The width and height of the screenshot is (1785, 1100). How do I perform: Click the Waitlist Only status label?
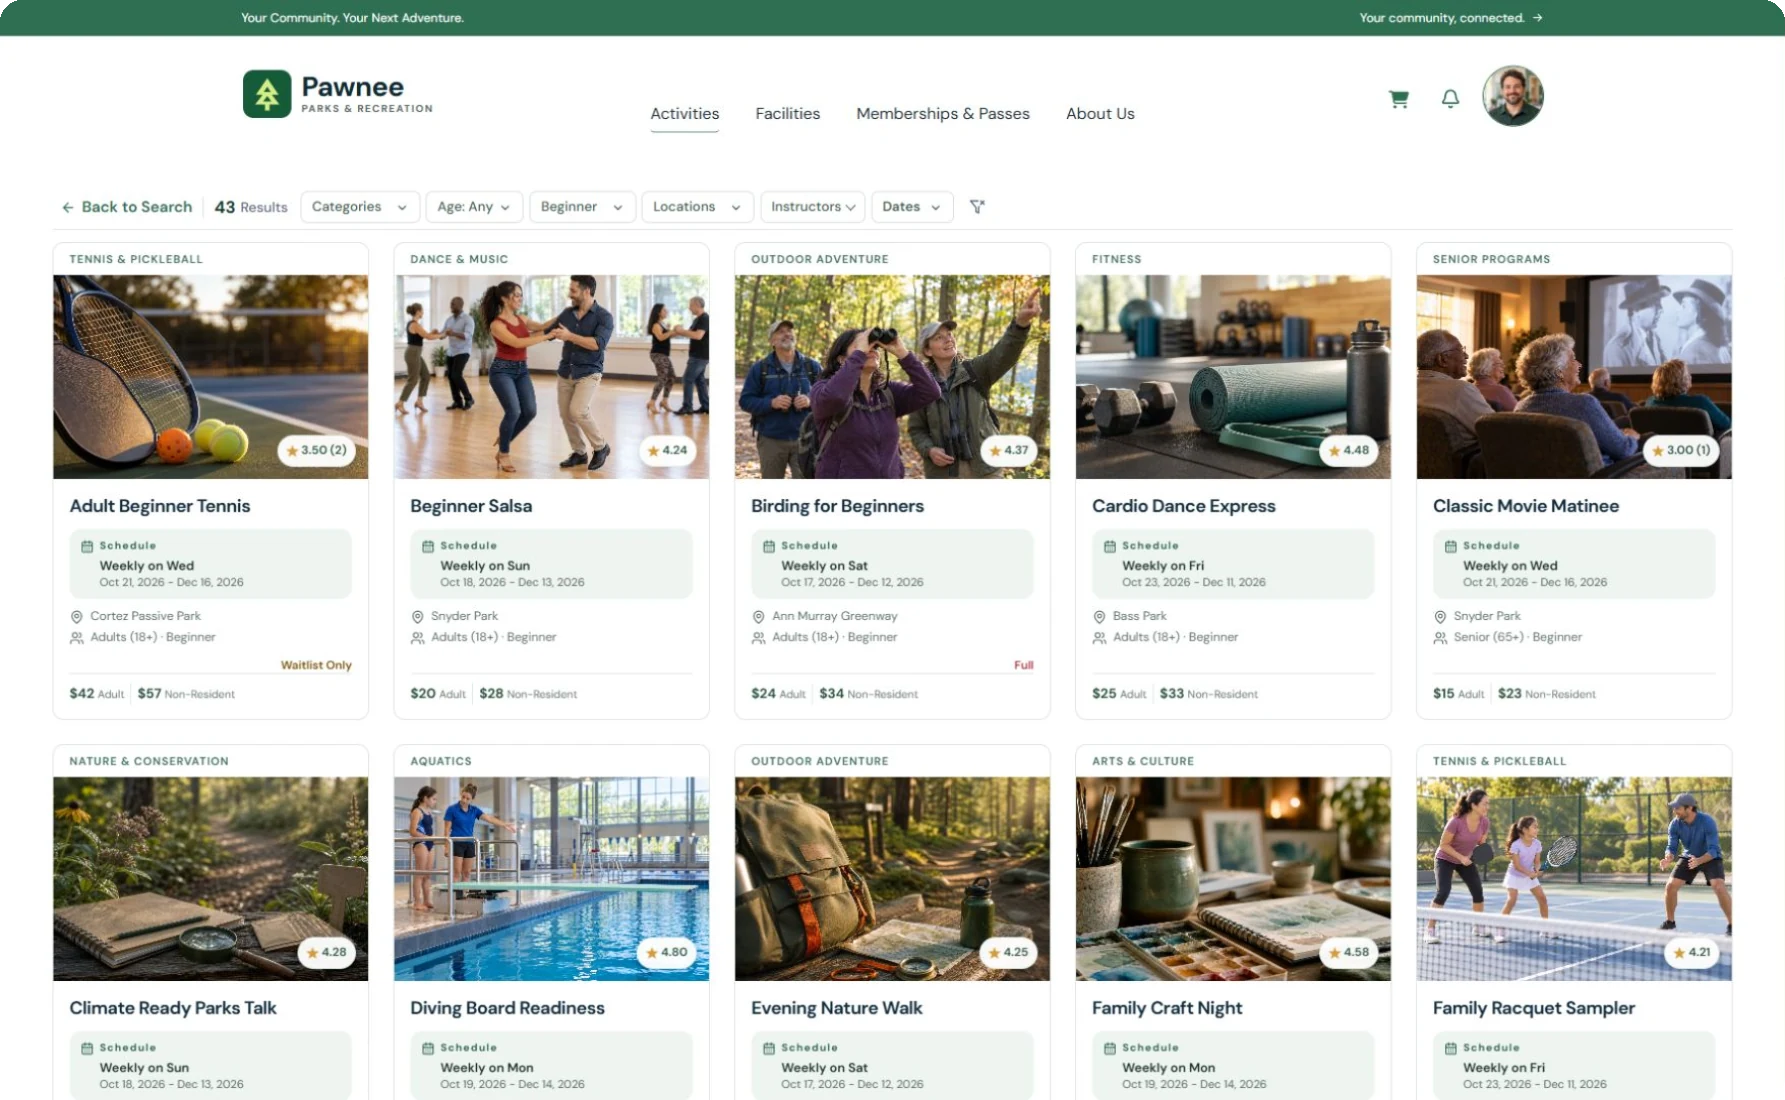click(x=316, y=665)
